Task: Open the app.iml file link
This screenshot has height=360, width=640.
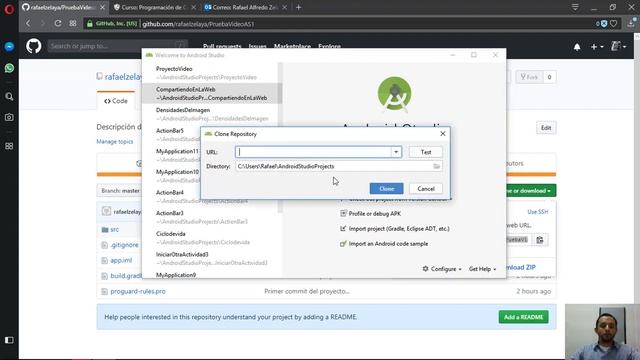Action: pyautogui.click(x=121, y=260)
